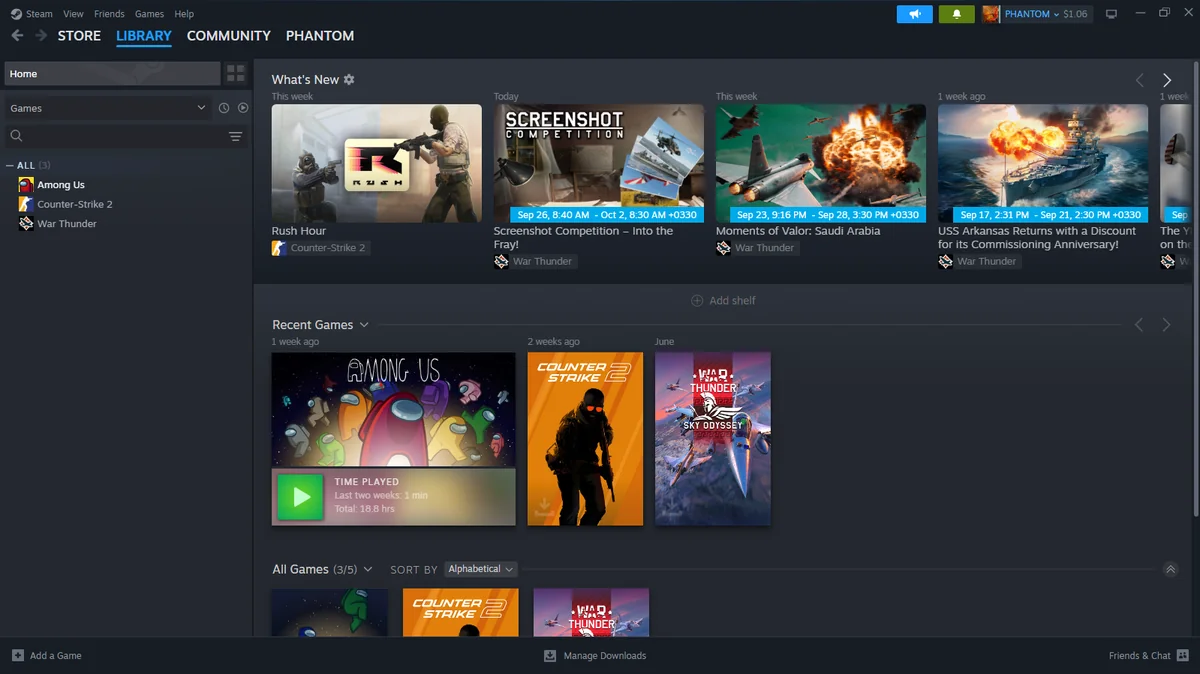This screenshot has height=674, width=1200.
Task: Enter Big Picture mode monitor icon
Action: tap(1111, 14)
